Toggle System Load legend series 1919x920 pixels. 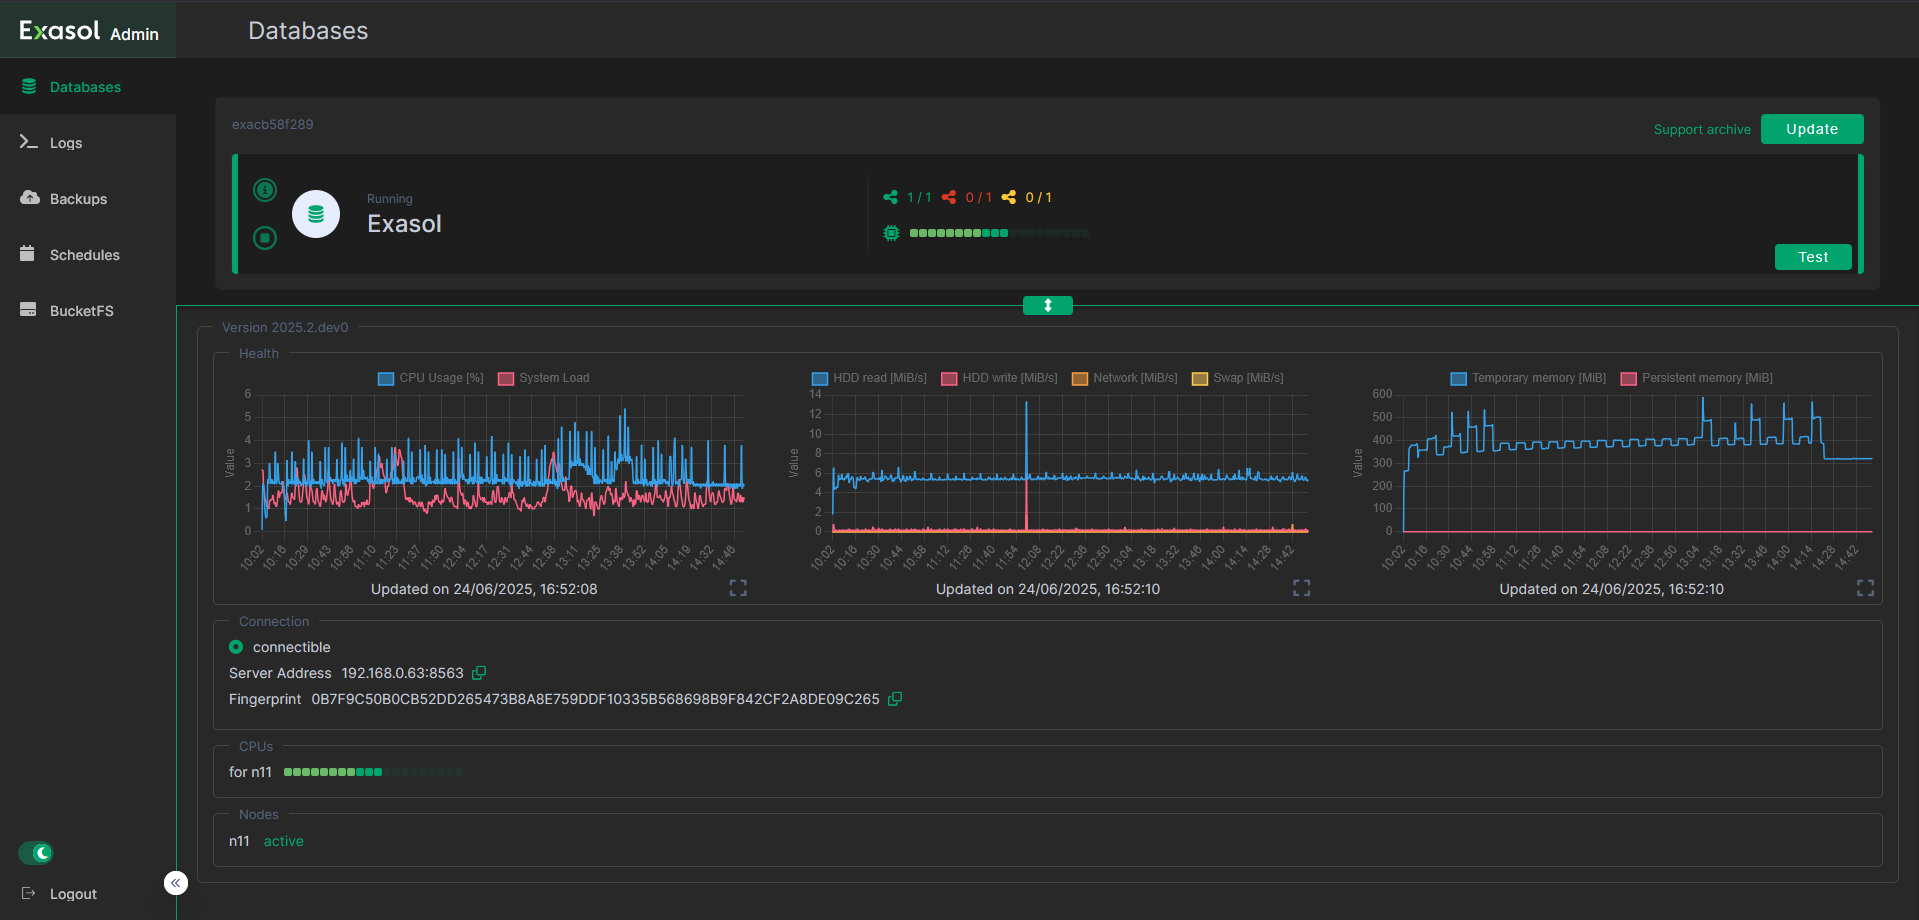(544, 378)
